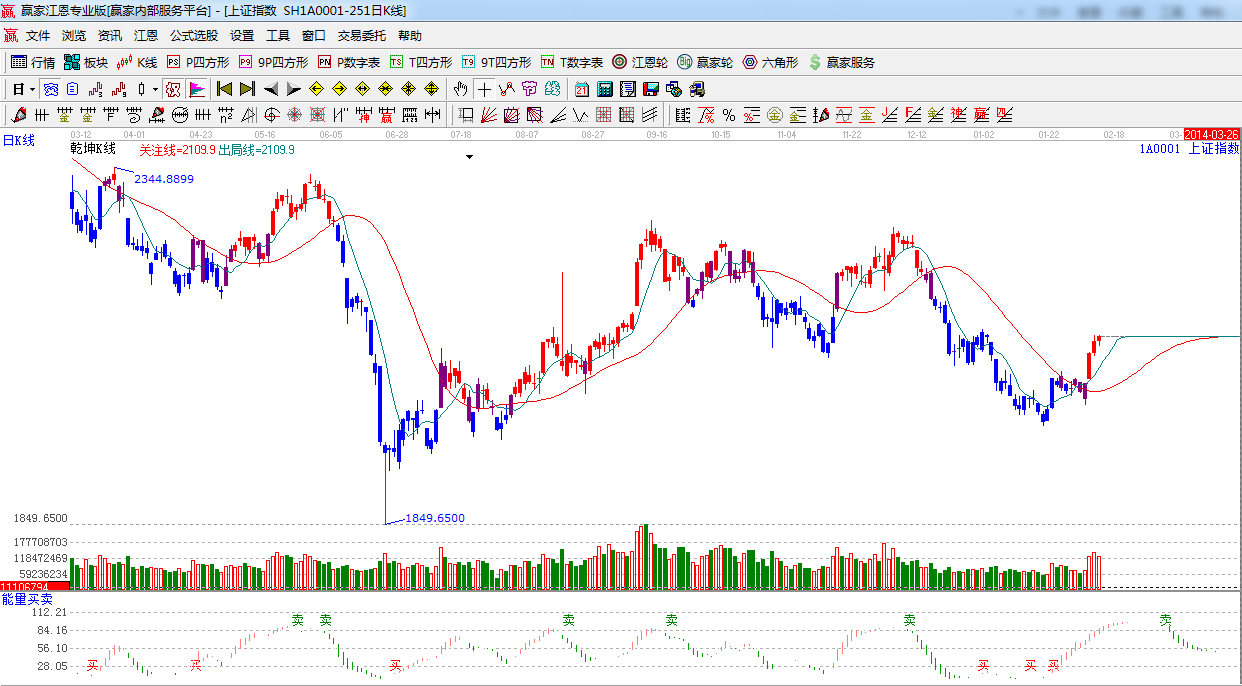Expand the 日 period dropdown
The width and height of the screenshot is (1242, 686).
[32, 89]
